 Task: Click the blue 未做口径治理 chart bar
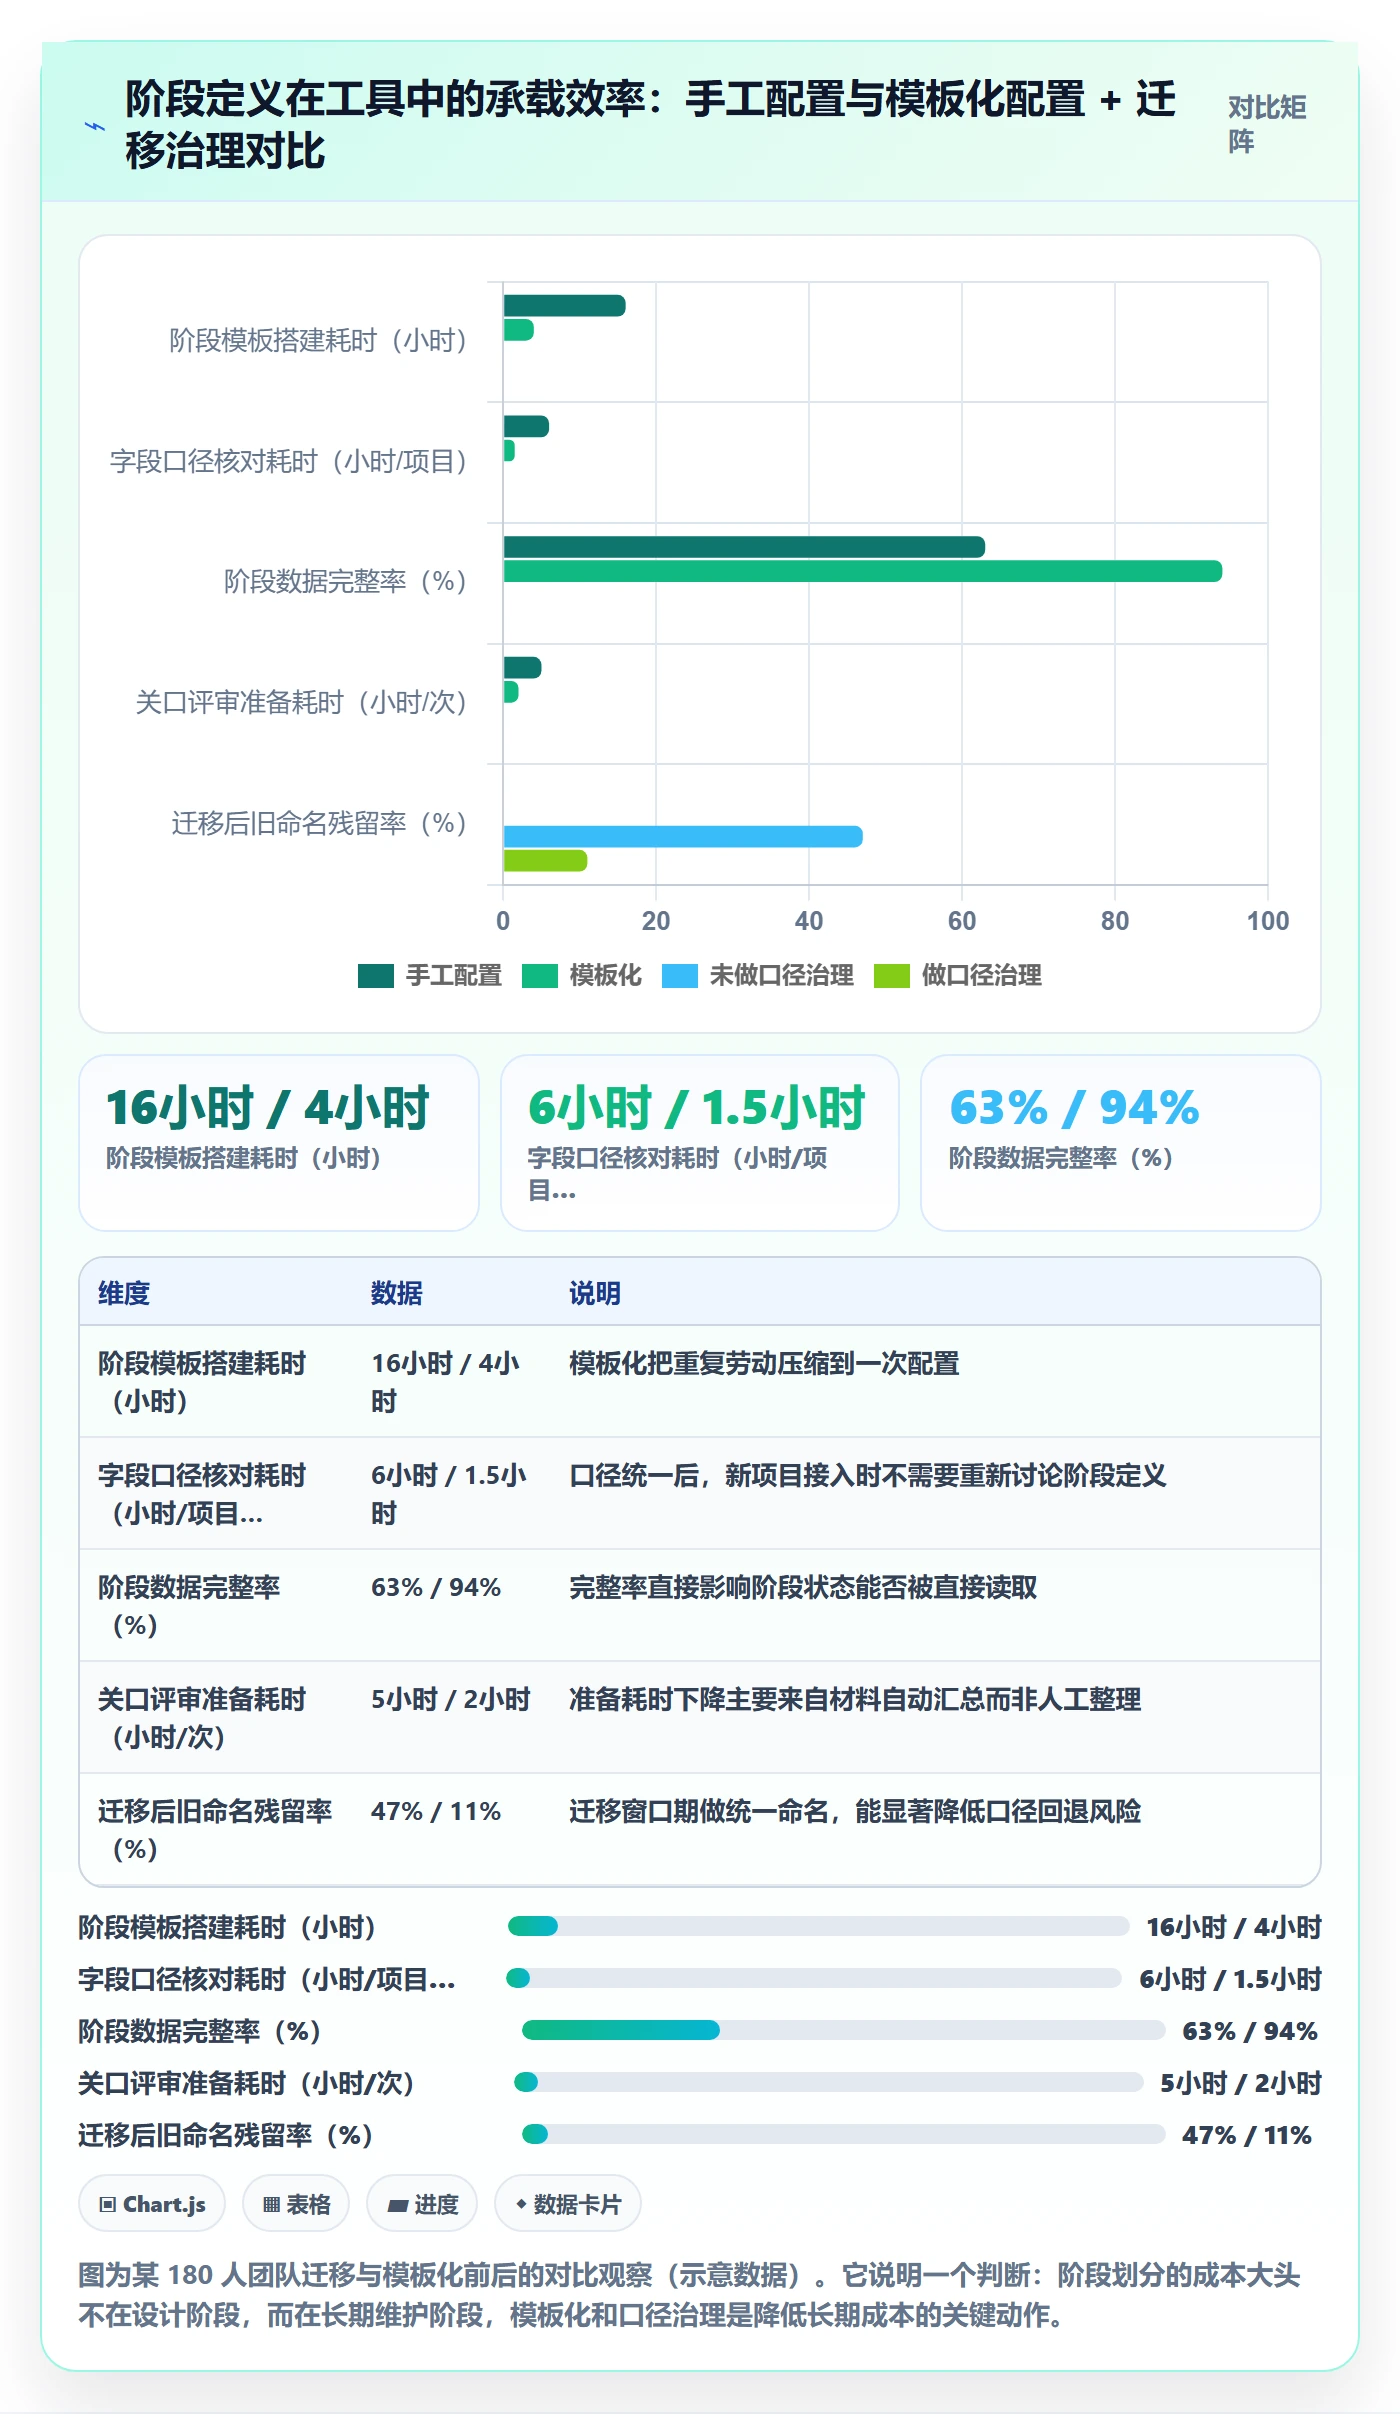(683, 836)
